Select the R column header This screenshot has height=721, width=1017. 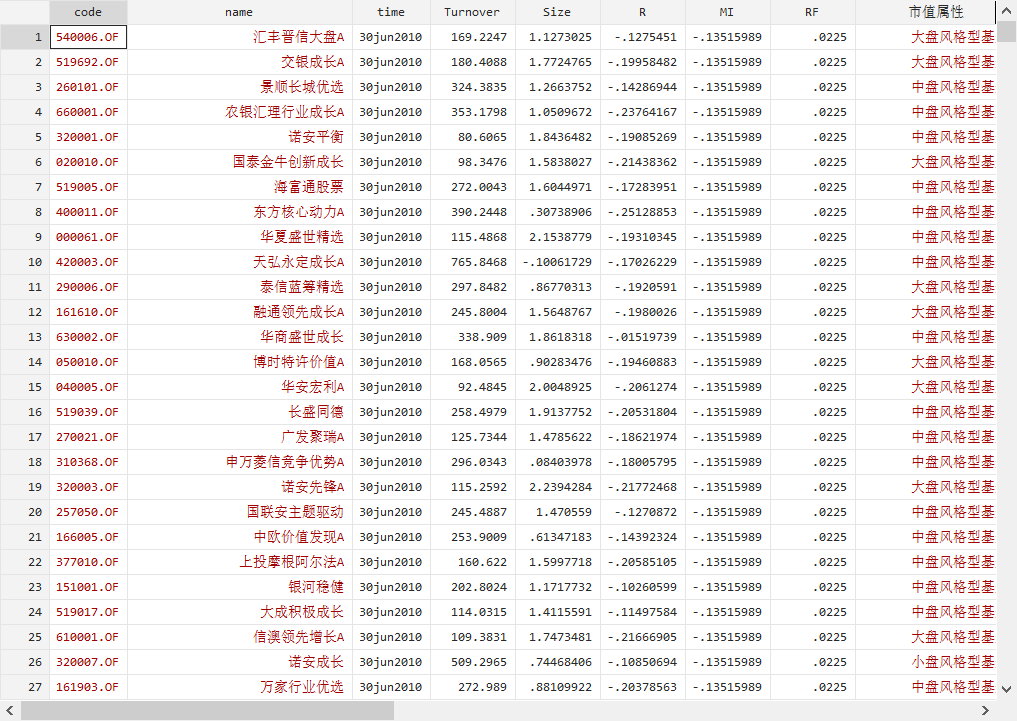[x=643, y=12]
